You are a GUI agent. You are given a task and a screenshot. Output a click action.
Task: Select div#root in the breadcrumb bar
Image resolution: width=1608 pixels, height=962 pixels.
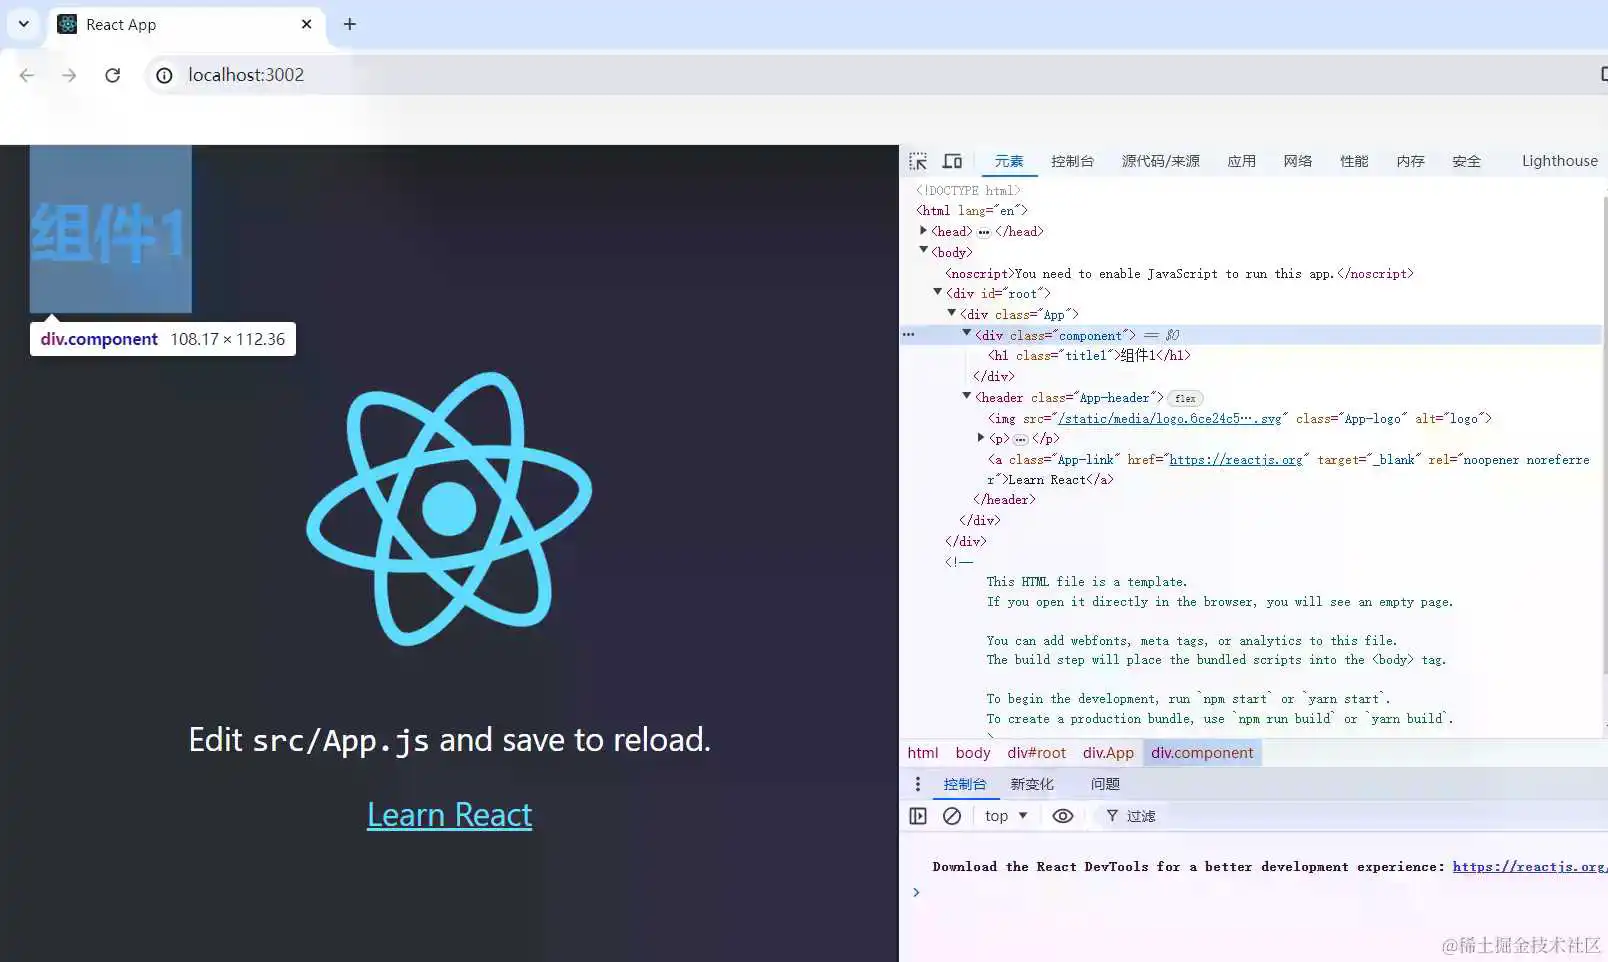pos(1036,753)
